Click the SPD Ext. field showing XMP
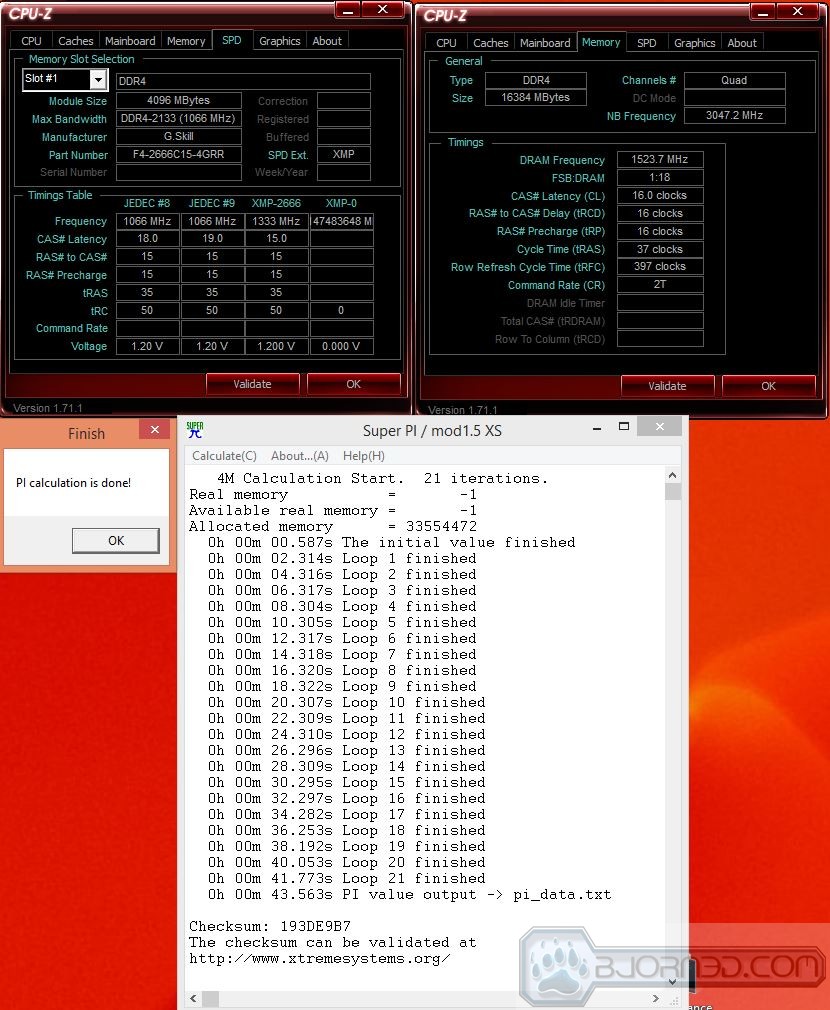Screen dimensions: 830x1010 coord(344,155)
